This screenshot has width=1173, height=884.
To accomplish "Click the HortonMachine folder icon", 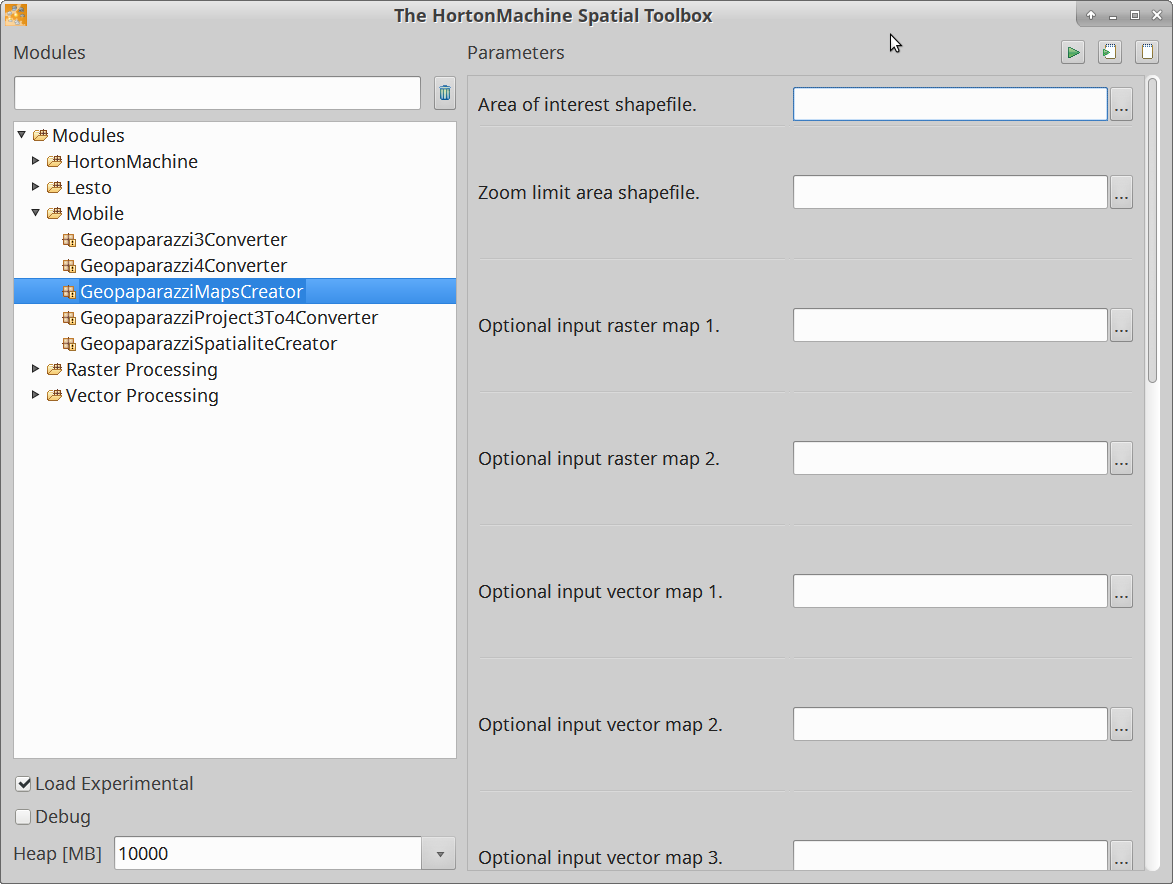I will tap(55, 162).
